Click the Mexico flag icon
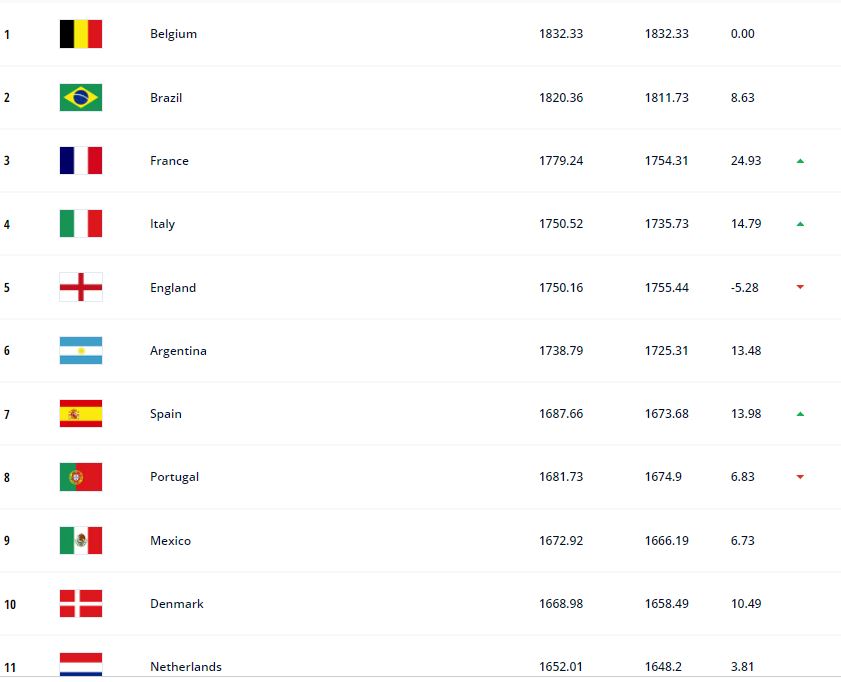The width and height of the screenshot is (841, 682). click(80, 540)
